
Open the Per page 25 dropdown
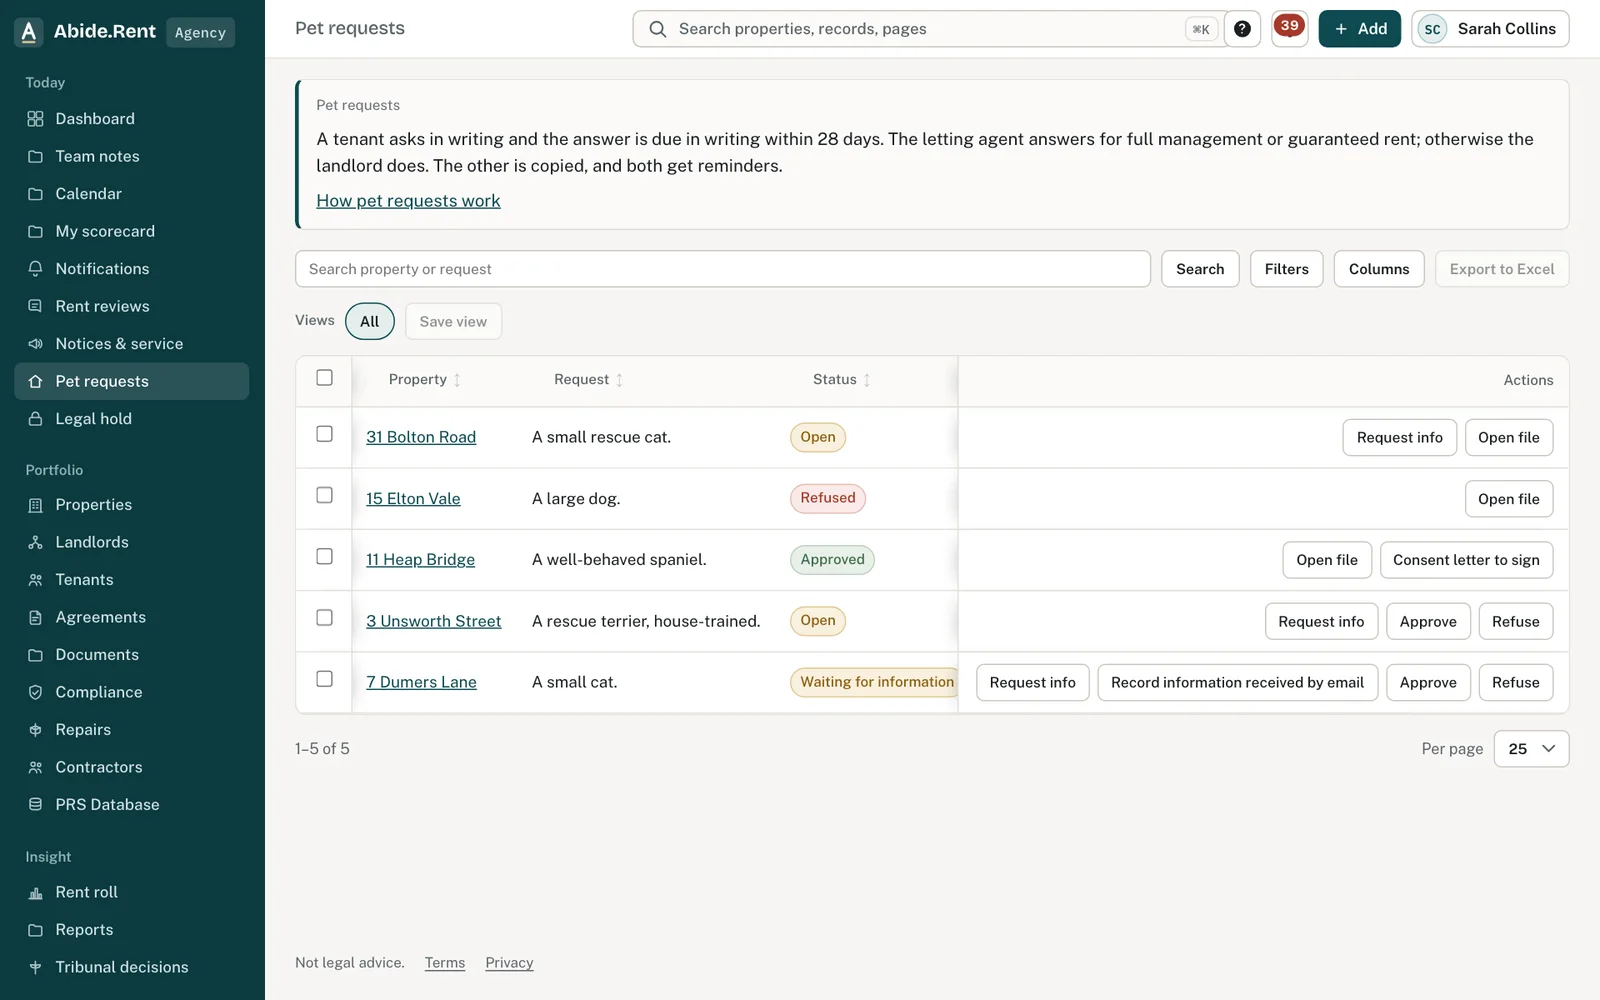point(1531,749)
